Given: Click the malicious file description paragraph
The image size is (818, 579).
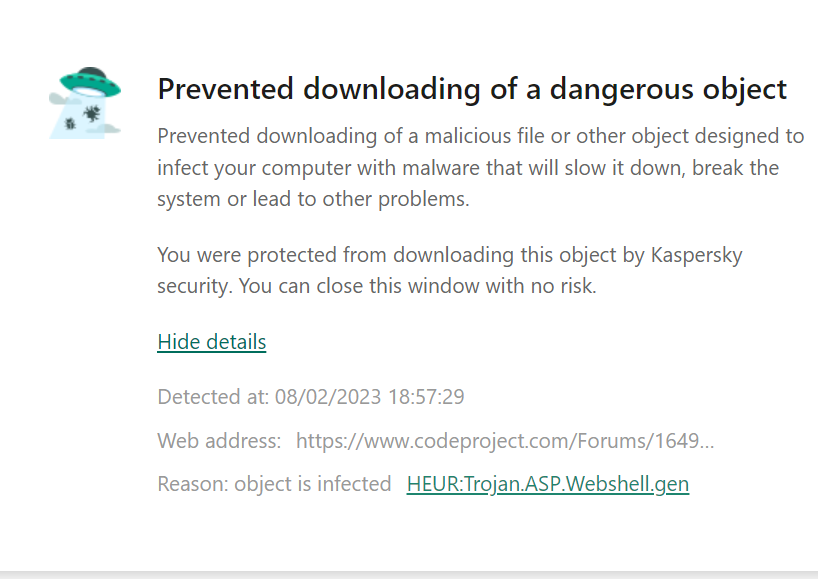Looking at the screenshot, I should coord(480,167).
